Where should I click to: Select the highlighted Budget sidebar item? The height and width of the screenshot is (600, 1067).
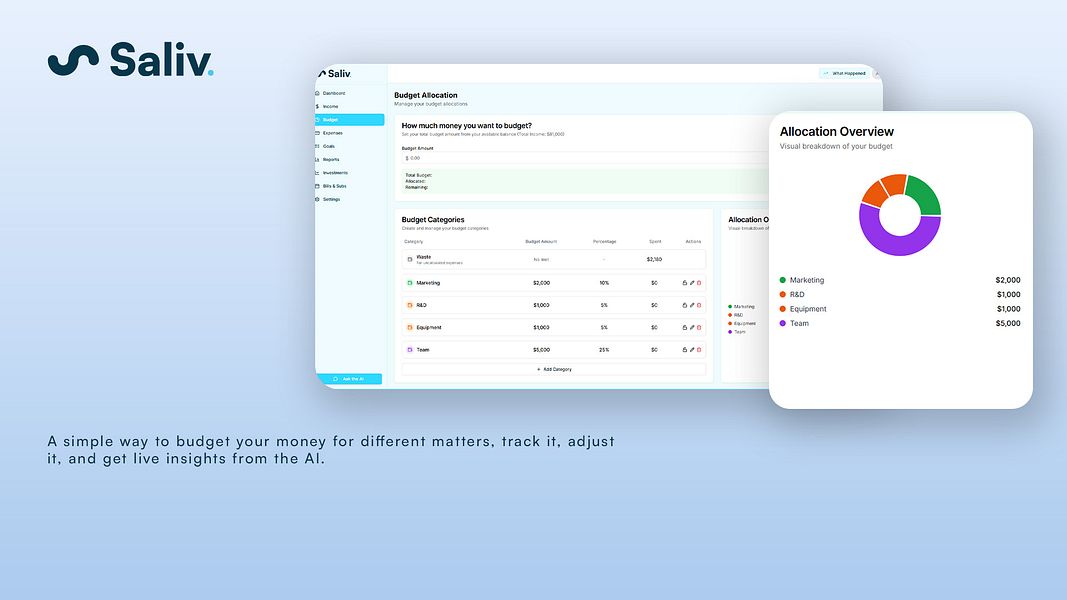point(349,120)
